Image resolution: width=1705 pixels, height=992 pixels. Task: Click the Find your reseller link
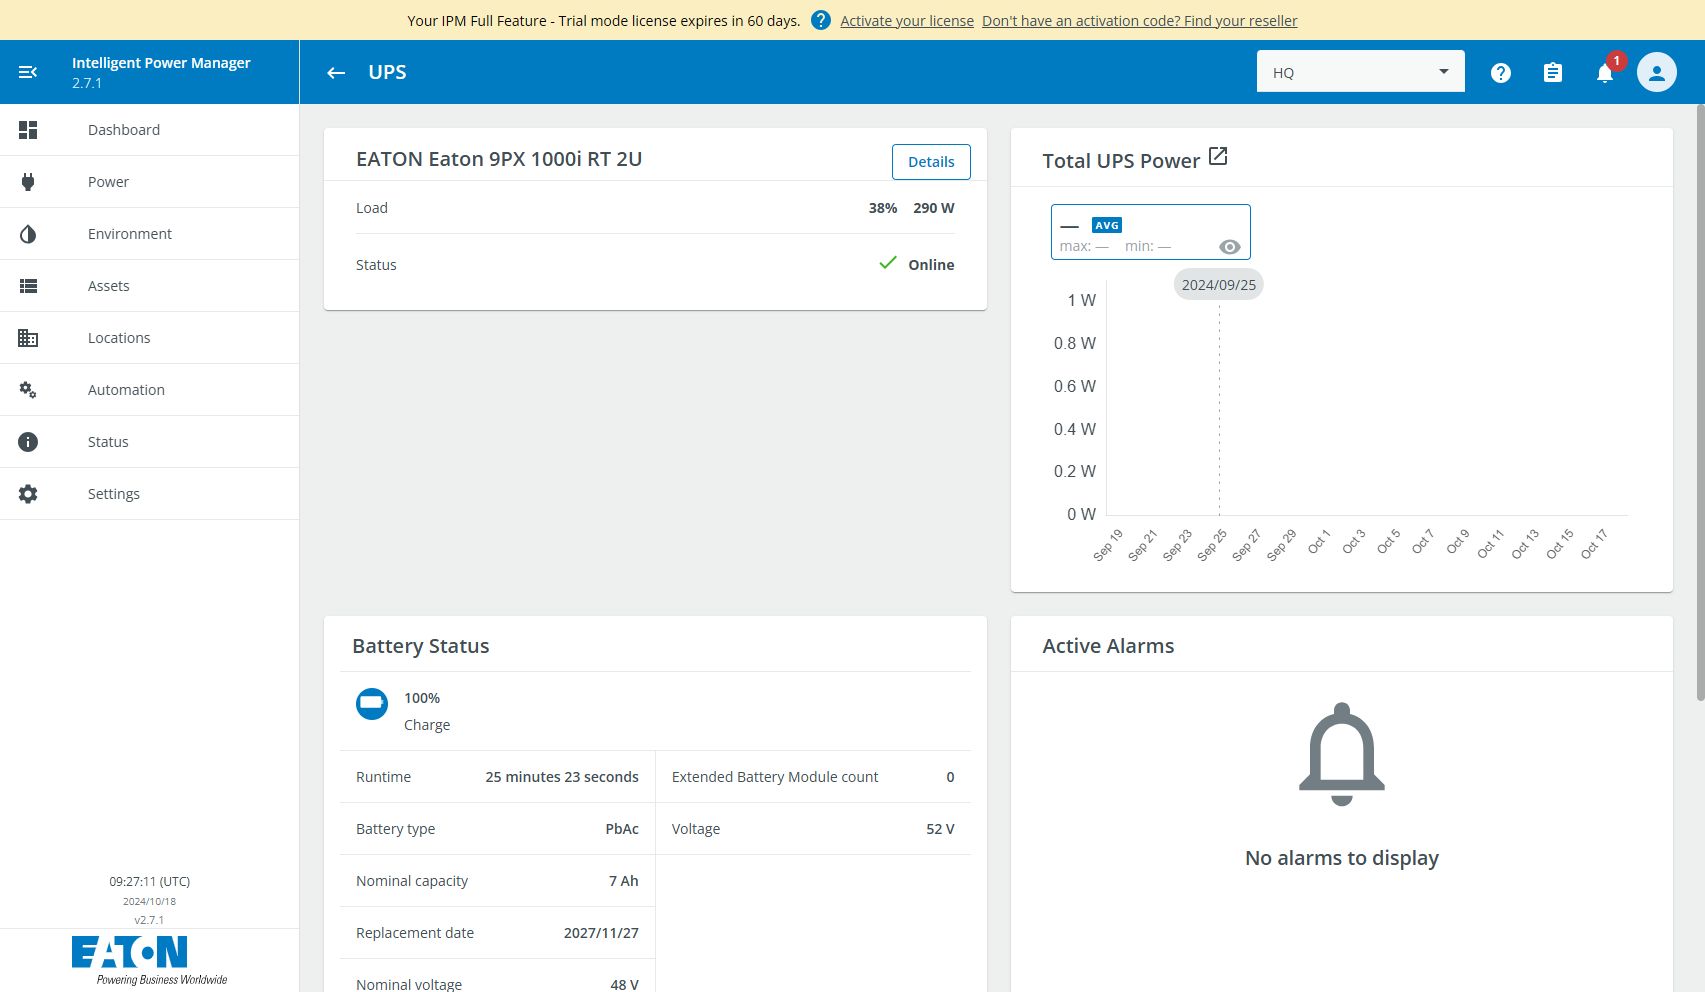[x=1139, y=21]
